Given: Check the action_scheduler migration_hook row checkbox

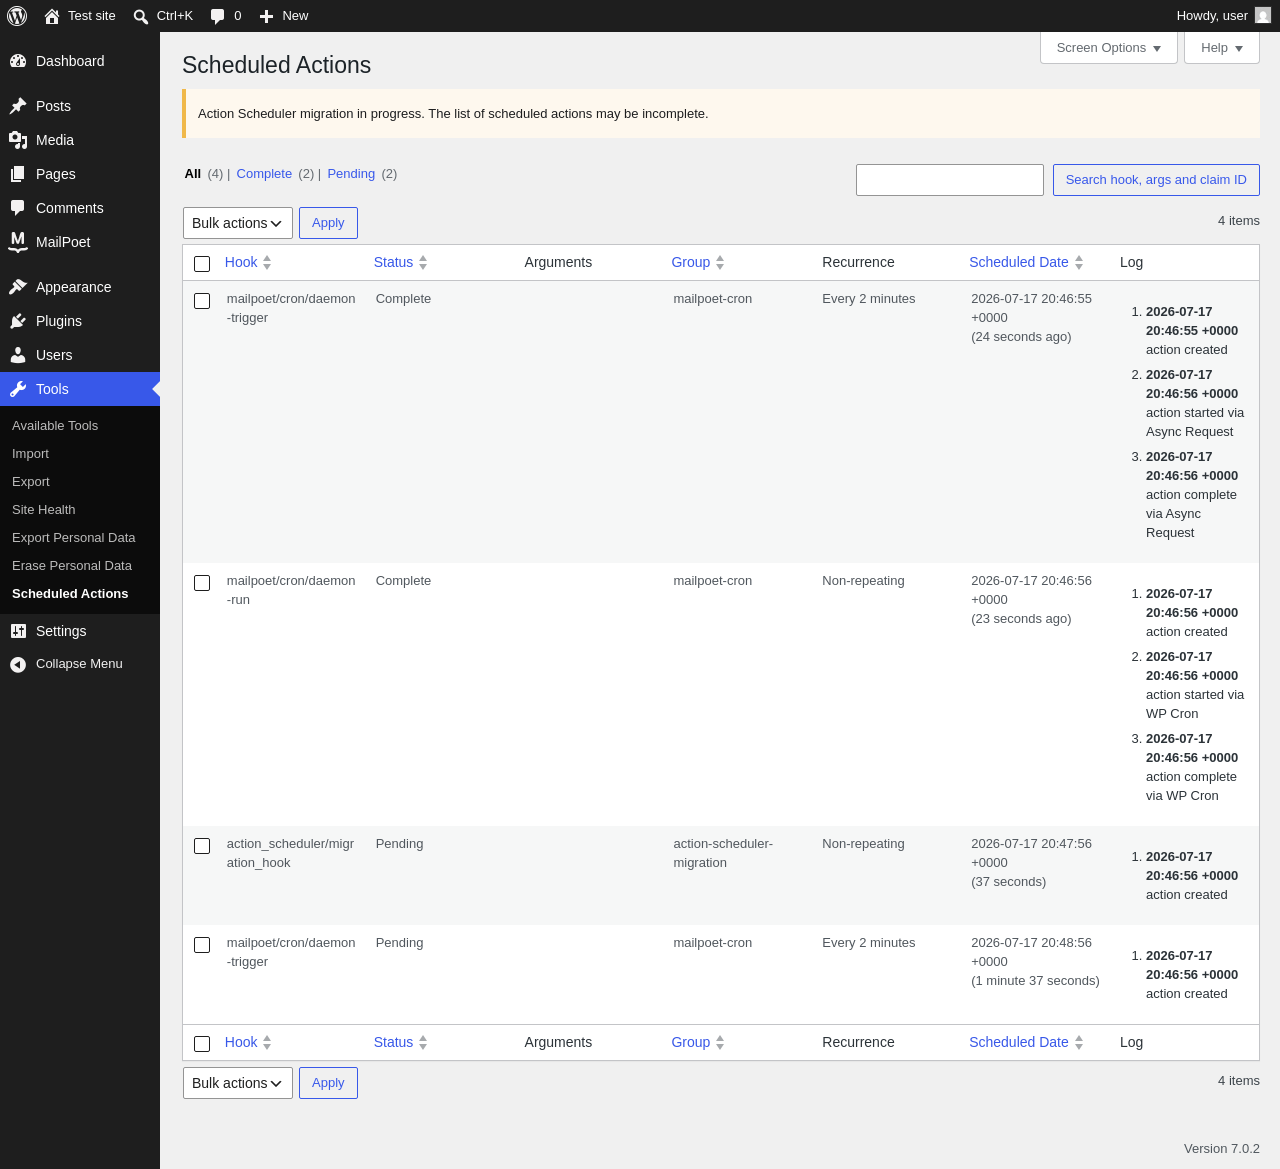Looking at the screenshot, I should coord(202,846).
